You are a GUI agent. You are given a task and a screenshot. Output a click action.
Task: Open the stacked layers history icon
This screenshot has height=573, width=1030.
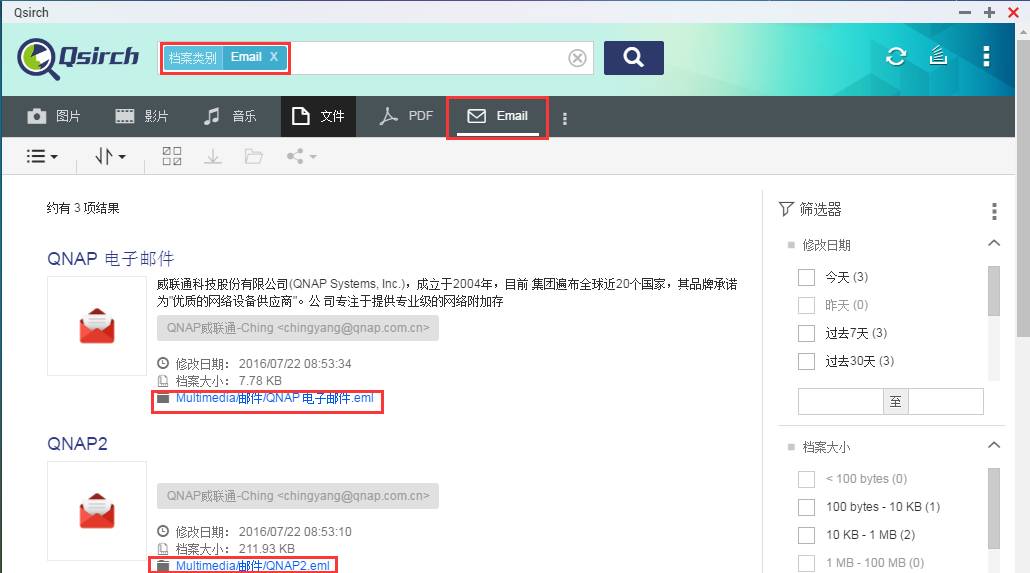[x=938, y=56]
